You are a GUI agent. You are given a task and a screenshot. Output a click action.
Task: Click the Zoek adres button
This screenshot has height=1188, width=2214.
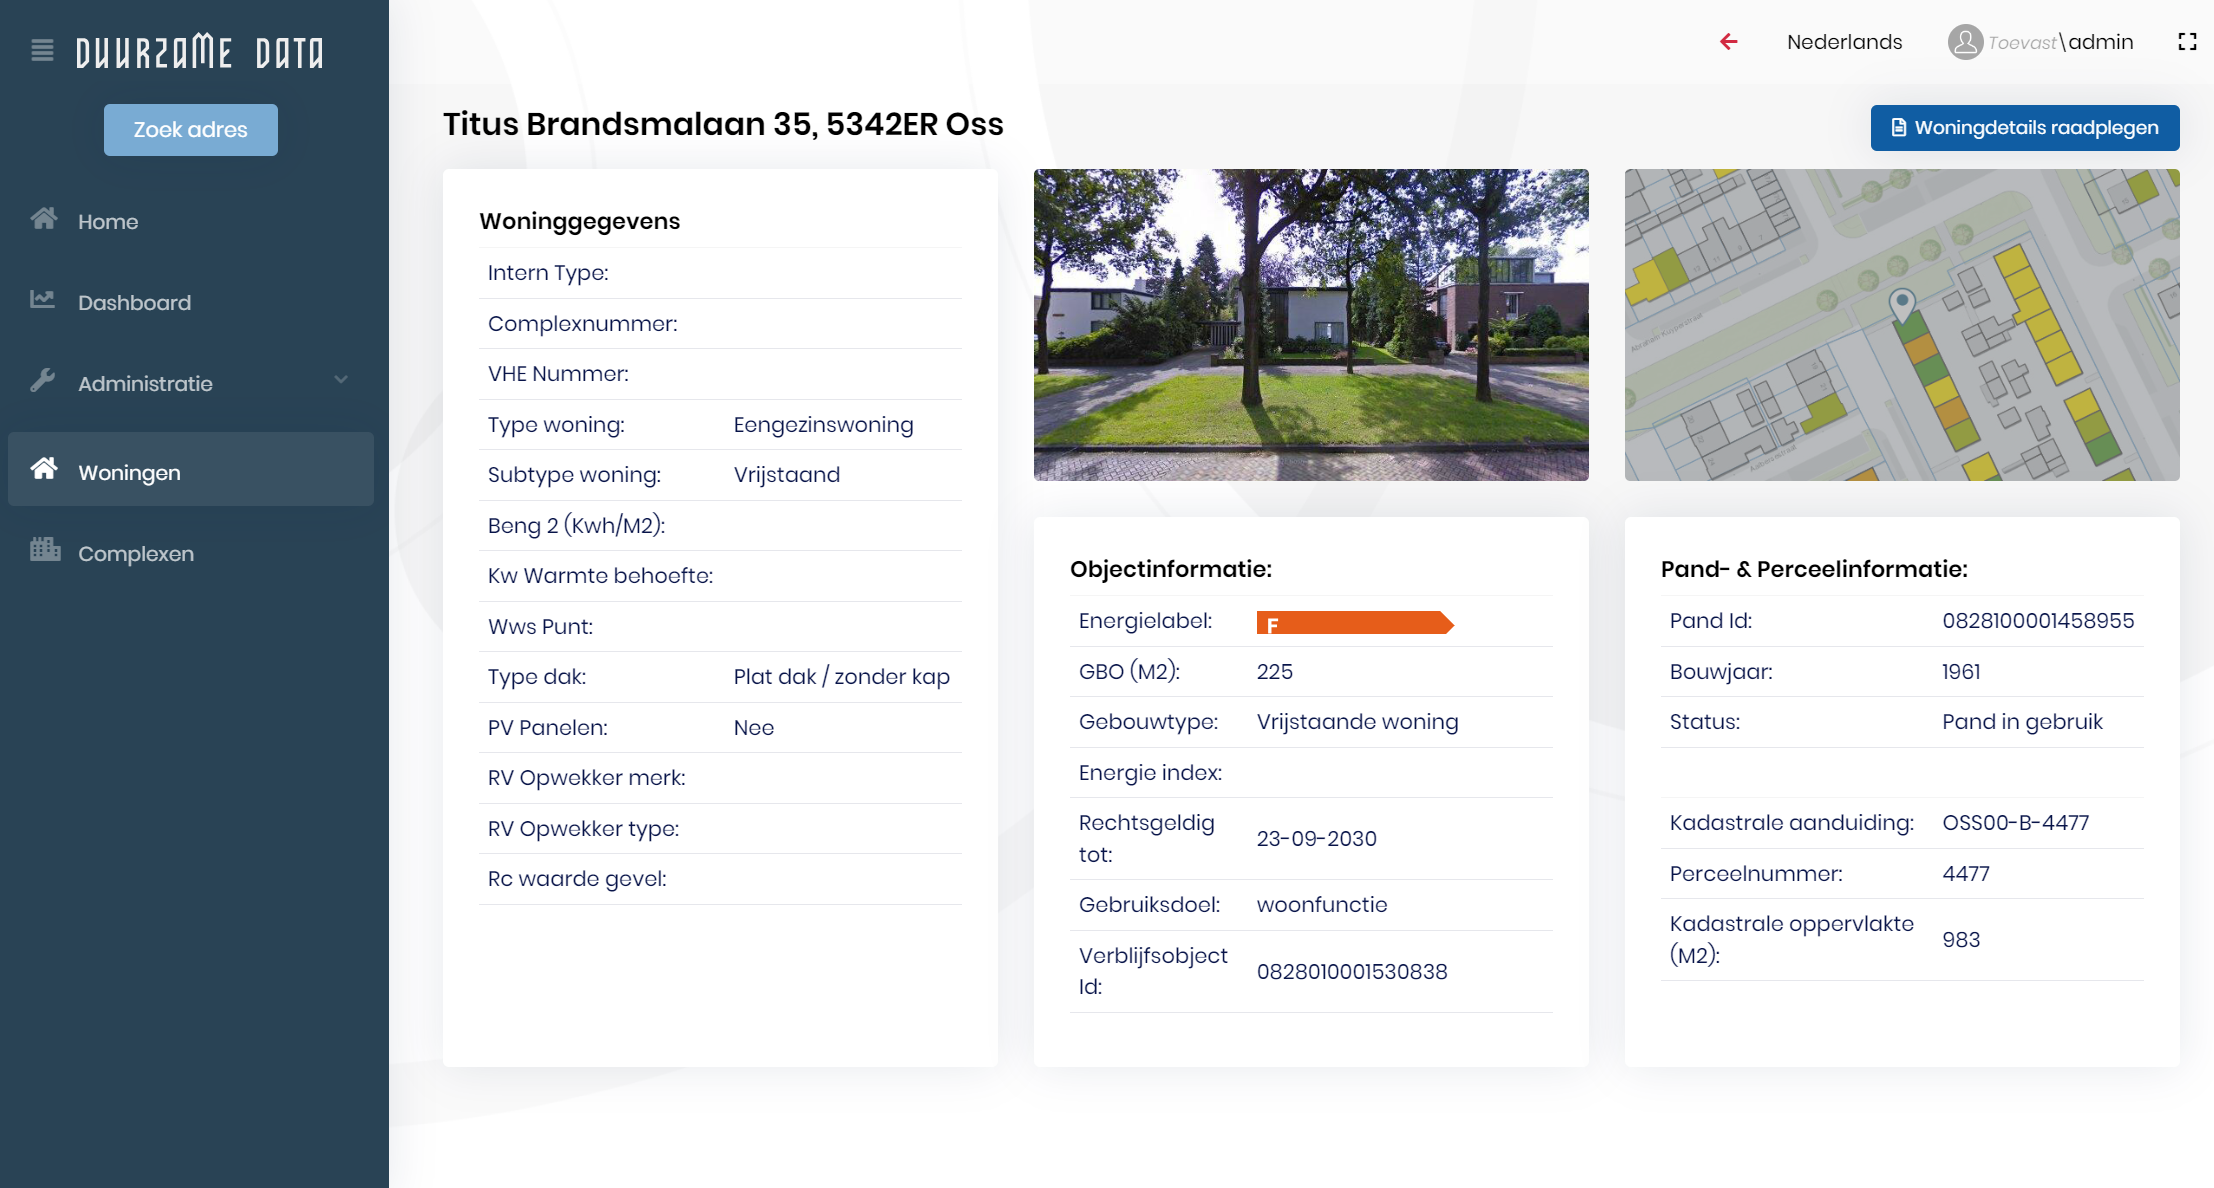point(191,130)
